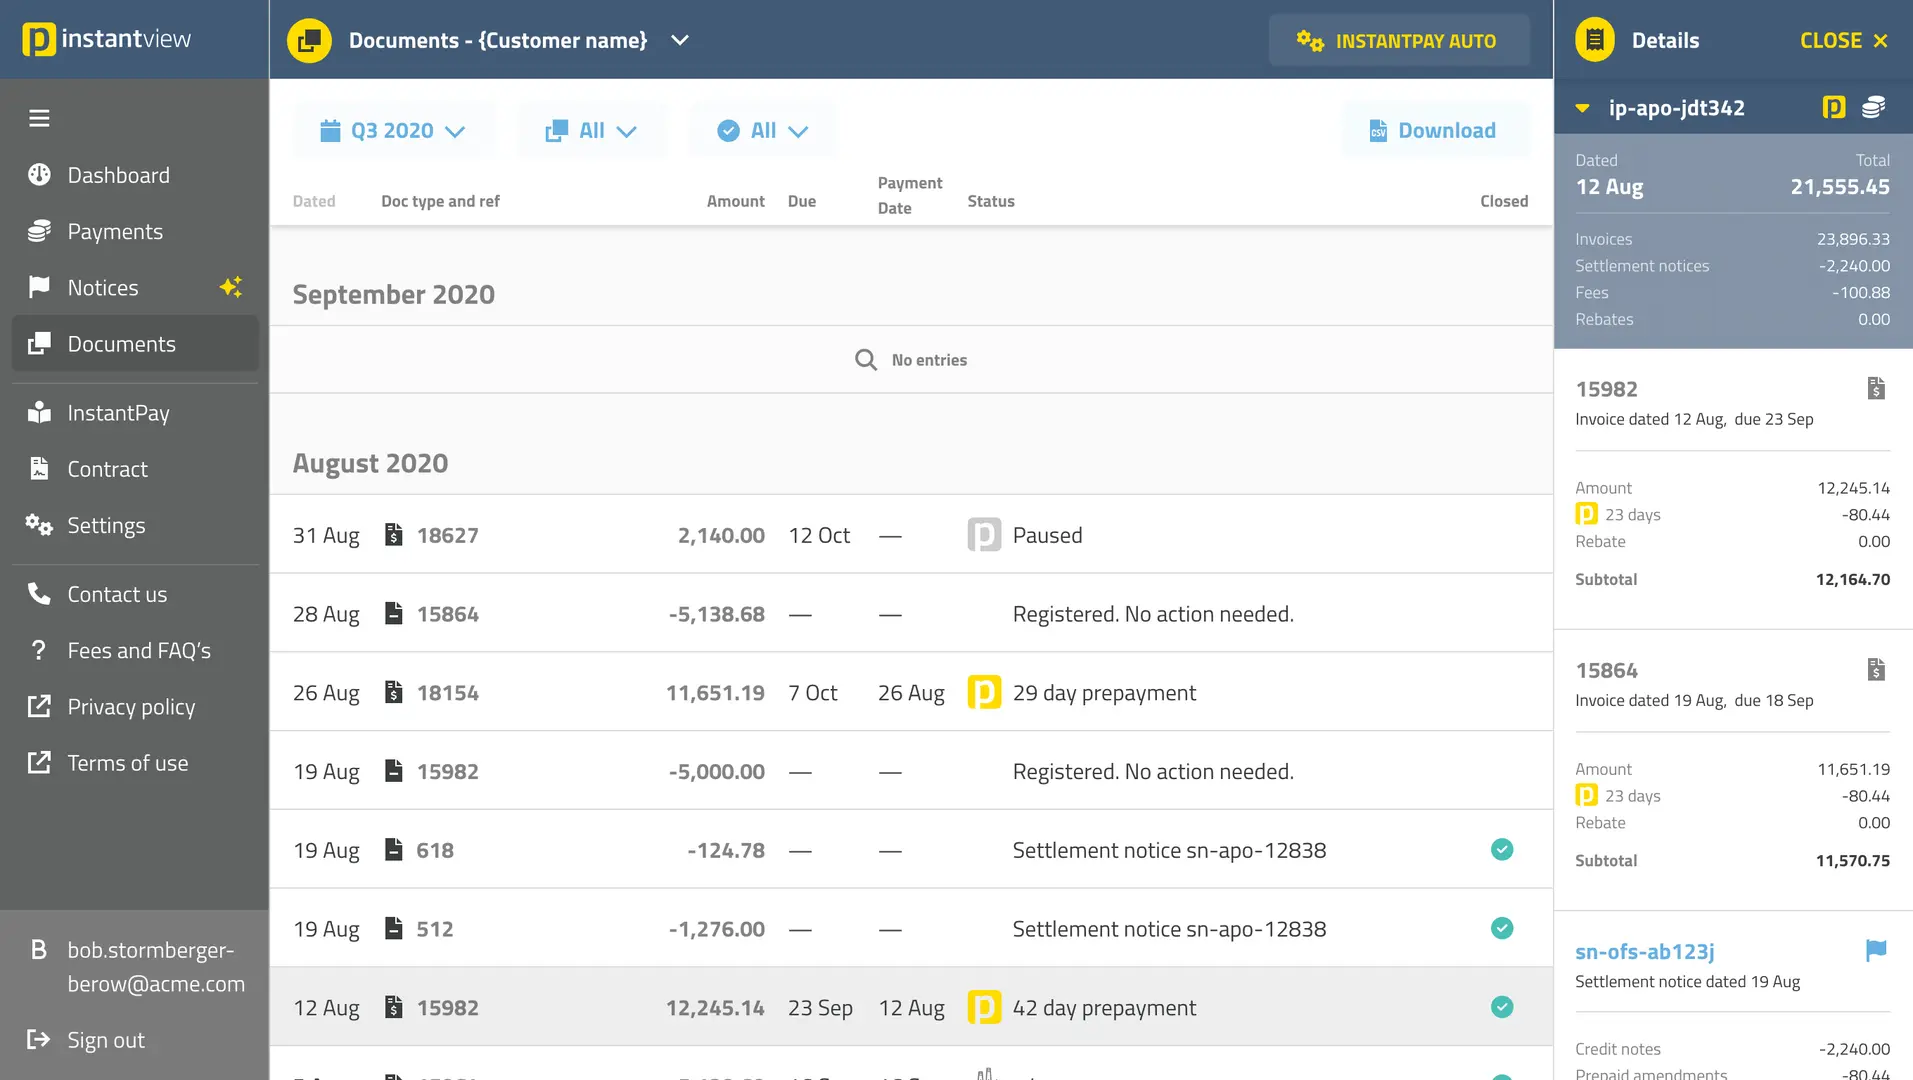The image size is (1913, 1080).
Task: Click the Download CSV button
Action: 1434,131
